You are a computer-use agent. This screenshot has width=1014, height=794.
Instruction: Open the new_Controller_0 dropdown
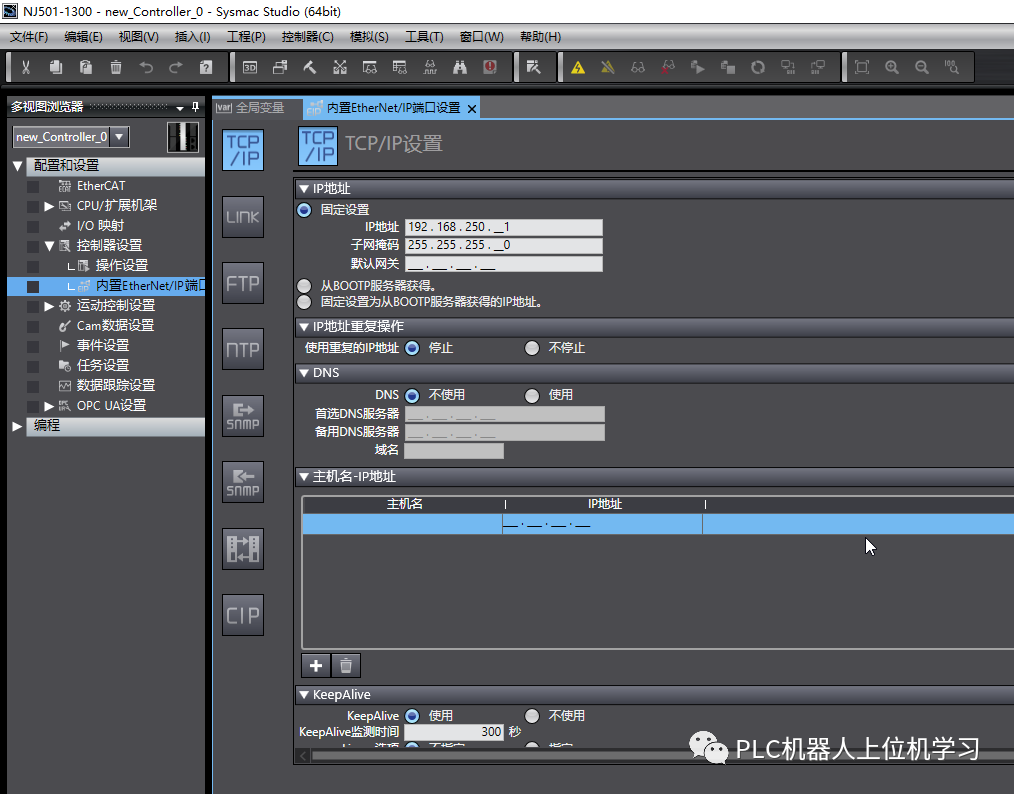(120, 136)
